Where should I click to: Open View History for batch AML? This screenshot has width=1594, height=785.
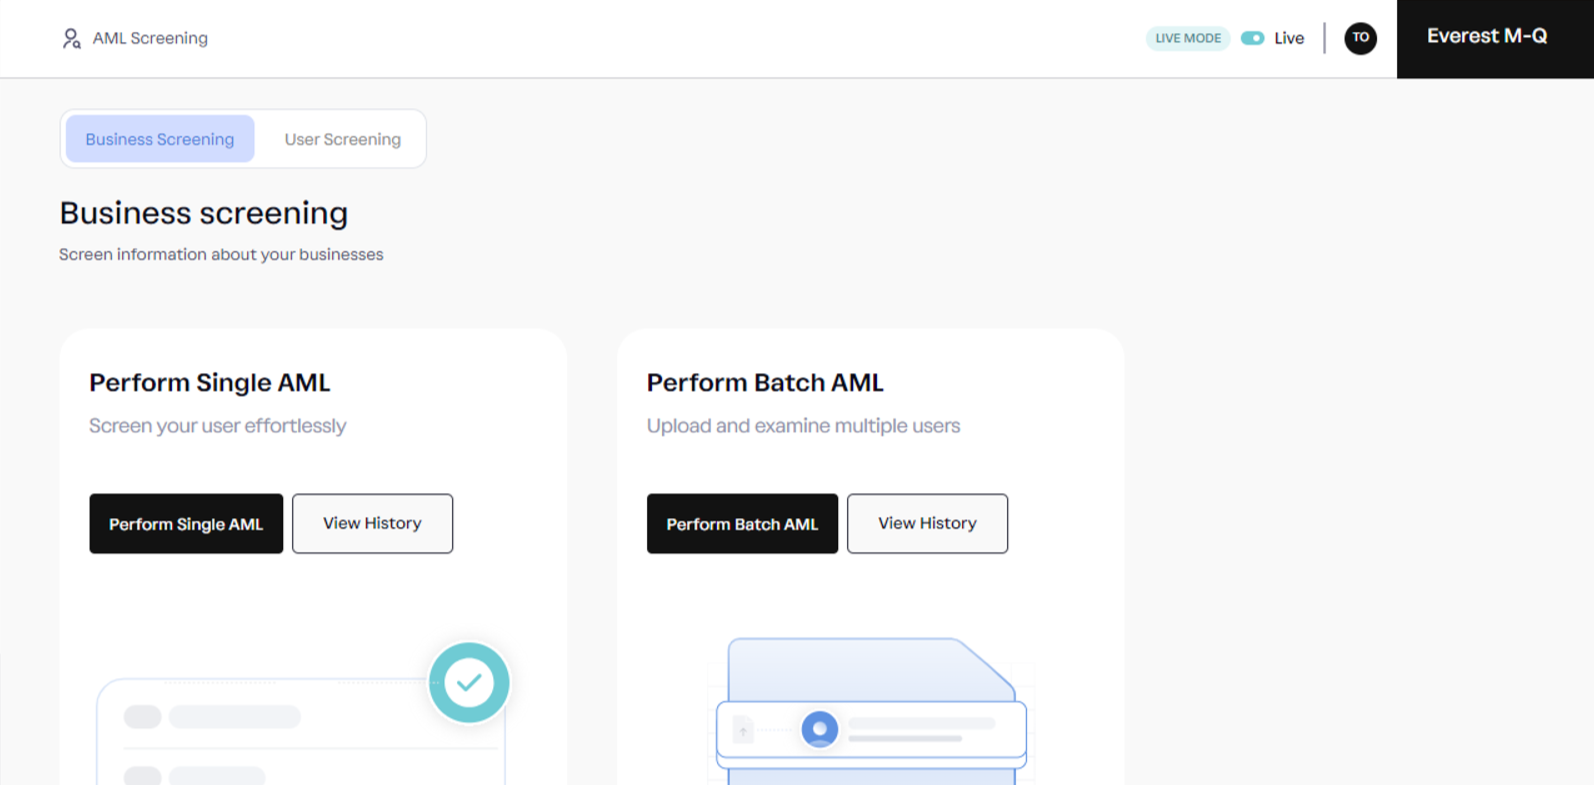tap(927, 523)
